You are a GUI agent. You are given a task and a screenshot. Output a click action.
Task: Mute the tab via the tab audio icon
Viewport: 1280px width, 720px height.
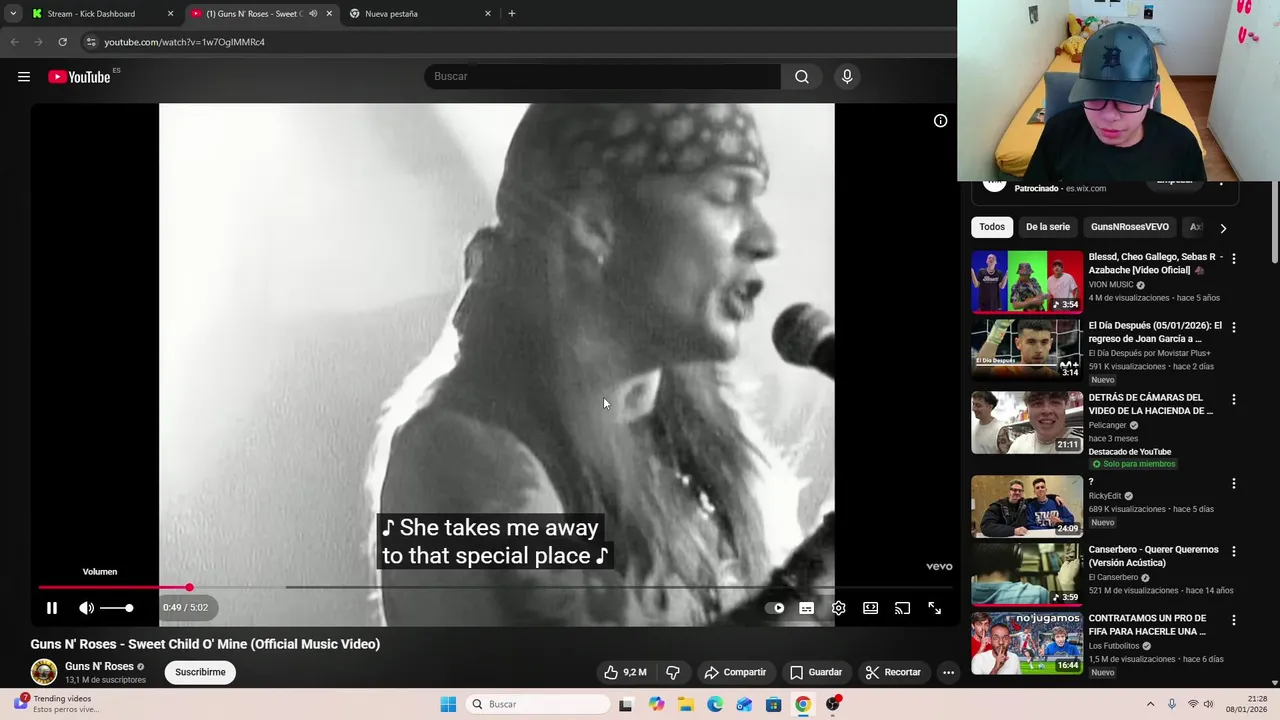pos(313,14)
